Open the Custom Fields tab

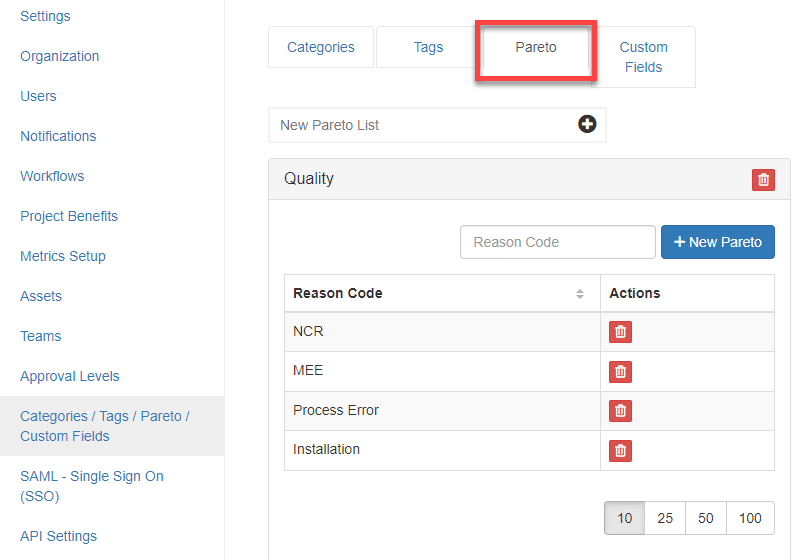[643, 57]
